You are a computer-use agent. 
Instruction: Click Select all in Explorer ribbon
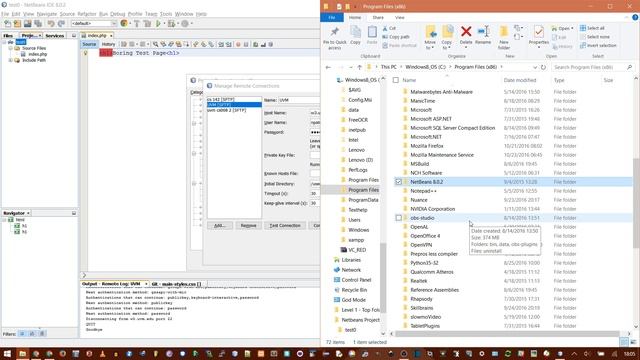pos(592,28)
